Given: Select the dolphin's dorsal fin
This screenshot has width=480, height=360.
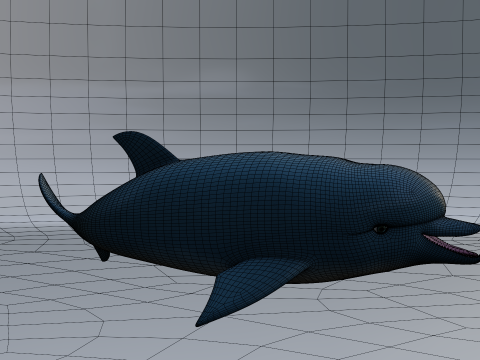Looking at the screenshot, I should 145,152.
